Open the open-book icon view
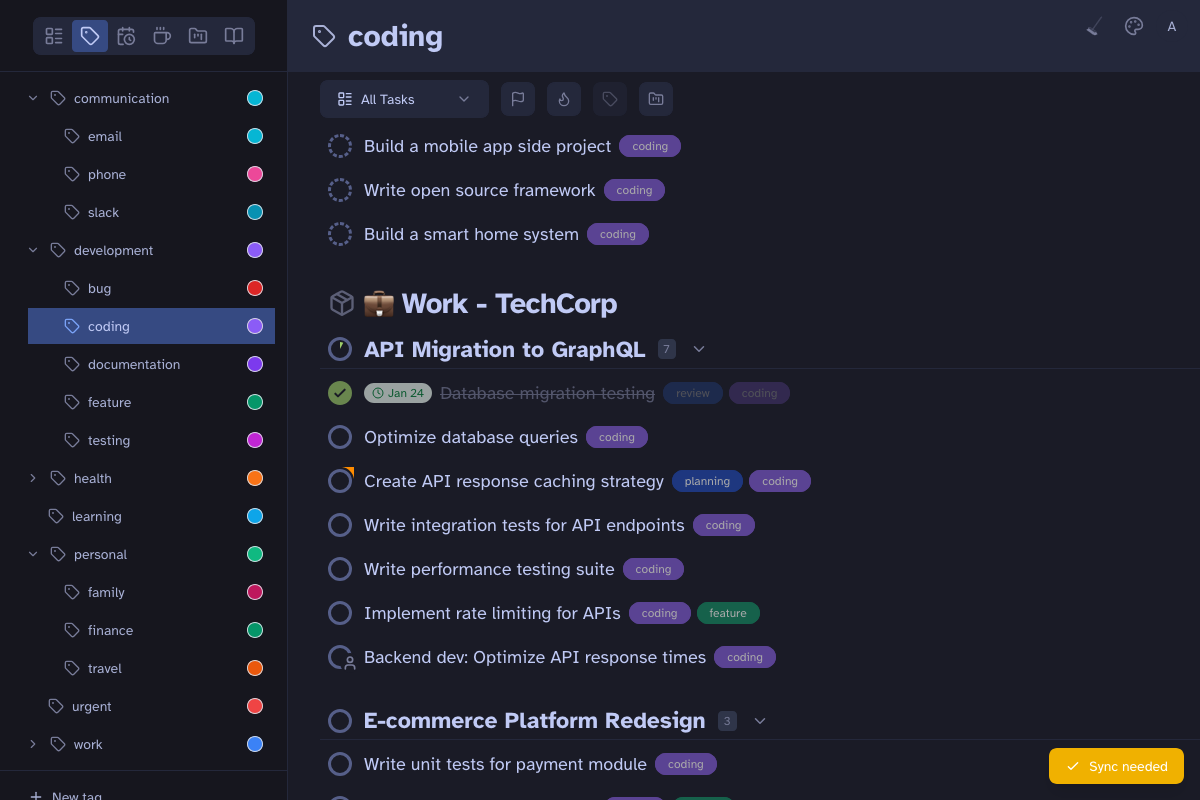Image resolution: width=1200 pixels, height=800 pixels. pyautogui.click(x=234, y=36)
